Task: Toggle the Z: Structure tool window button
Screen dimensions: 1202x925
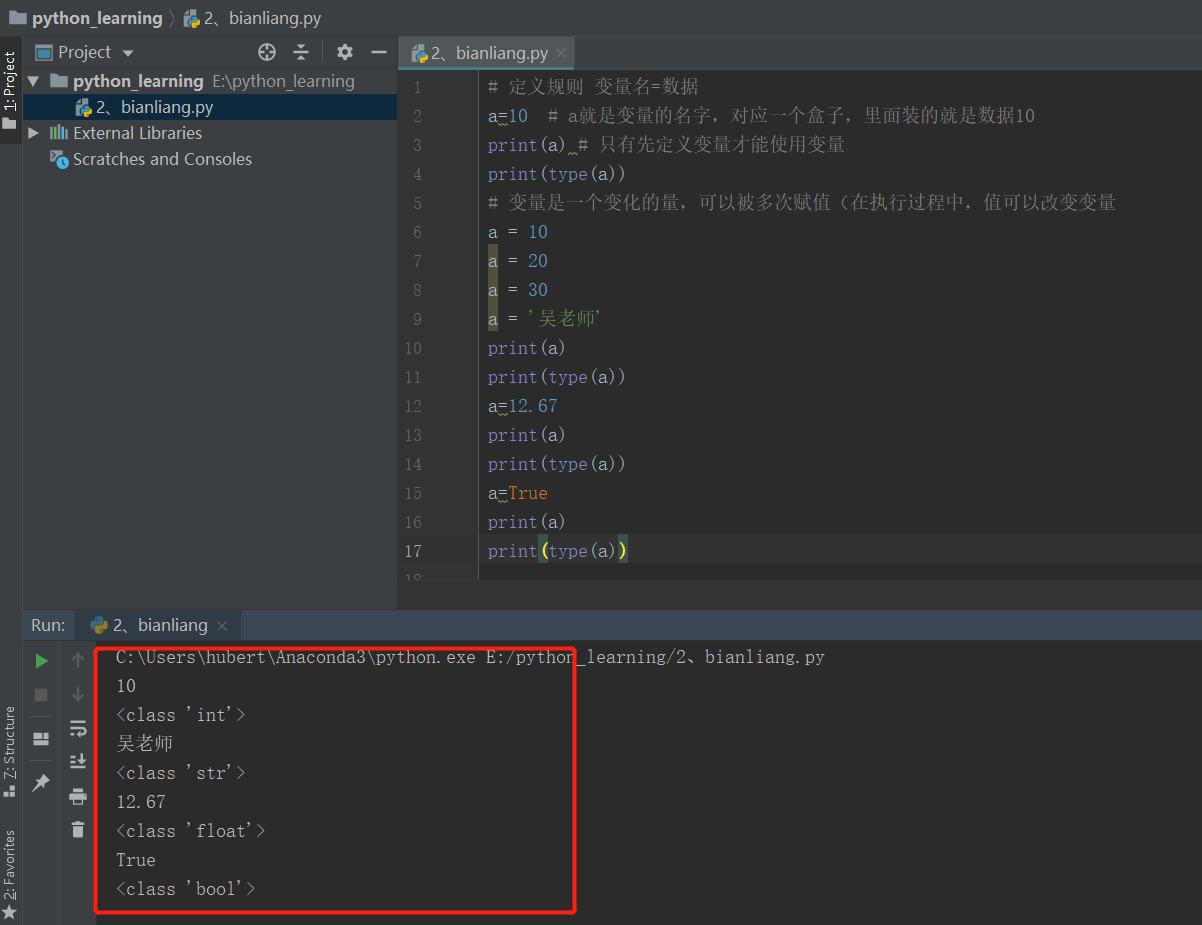Action: [x=10, y=751]
